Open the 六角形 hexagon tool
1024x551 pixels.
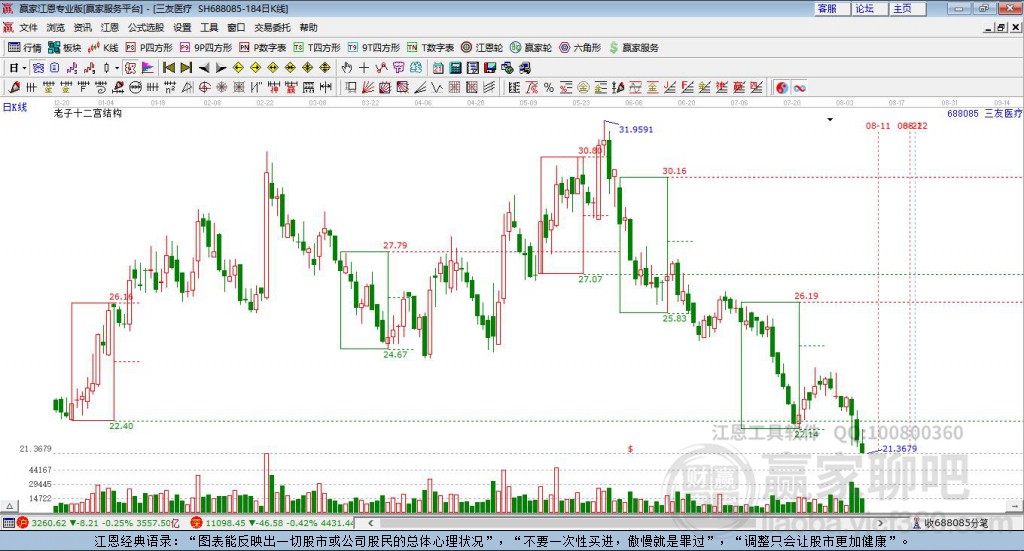click(580, 48)
